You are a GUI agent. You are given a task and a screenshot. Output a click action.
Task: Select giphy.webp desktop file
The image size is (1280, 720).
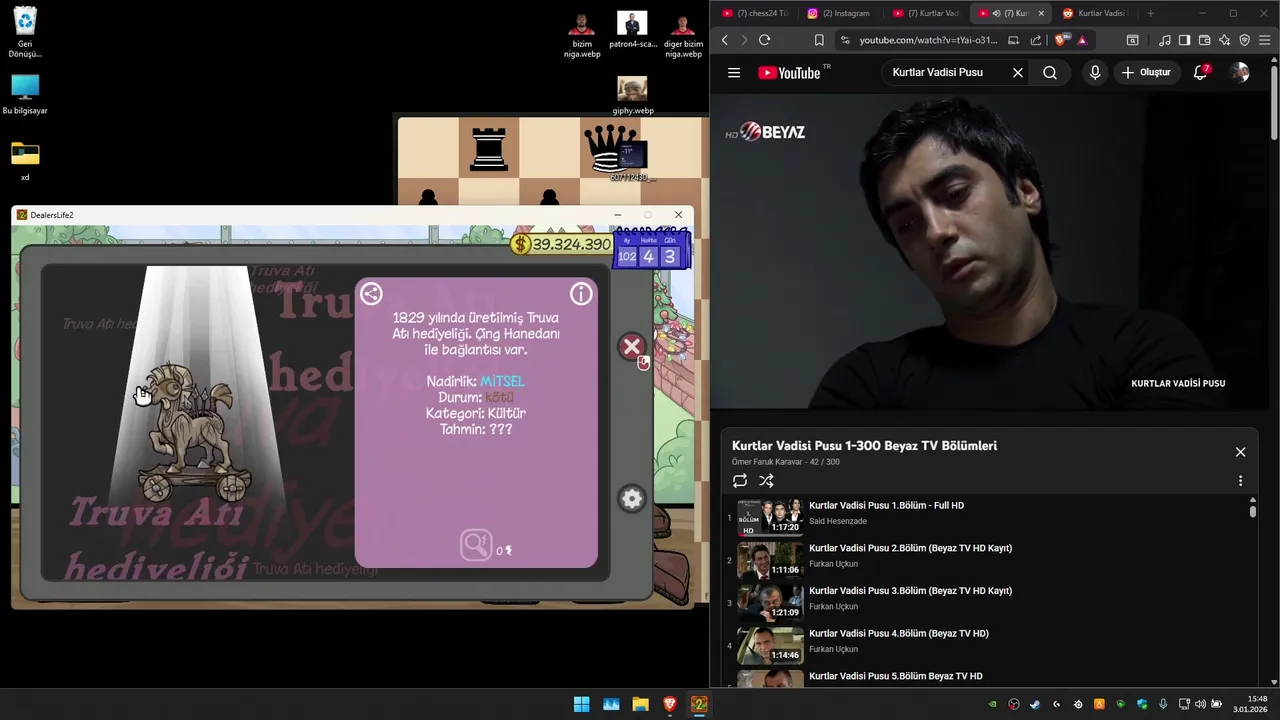(632, 96)
